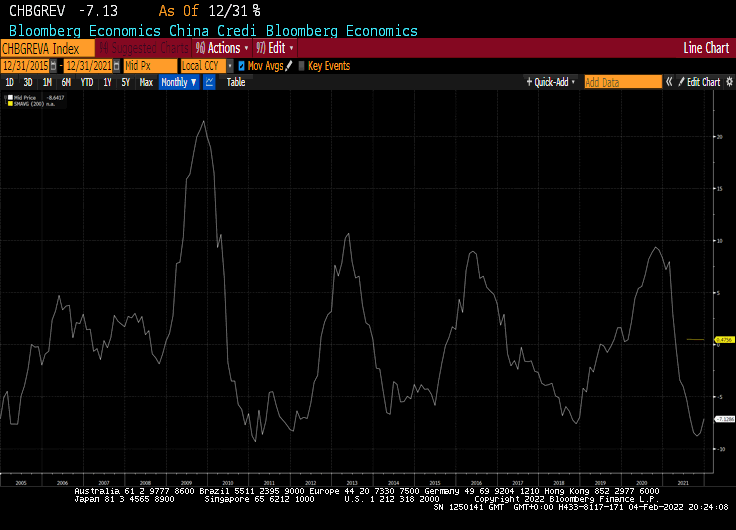Click the yellow SMAVG legend swatch
736x530 pixels.
(x=11, y=103)
